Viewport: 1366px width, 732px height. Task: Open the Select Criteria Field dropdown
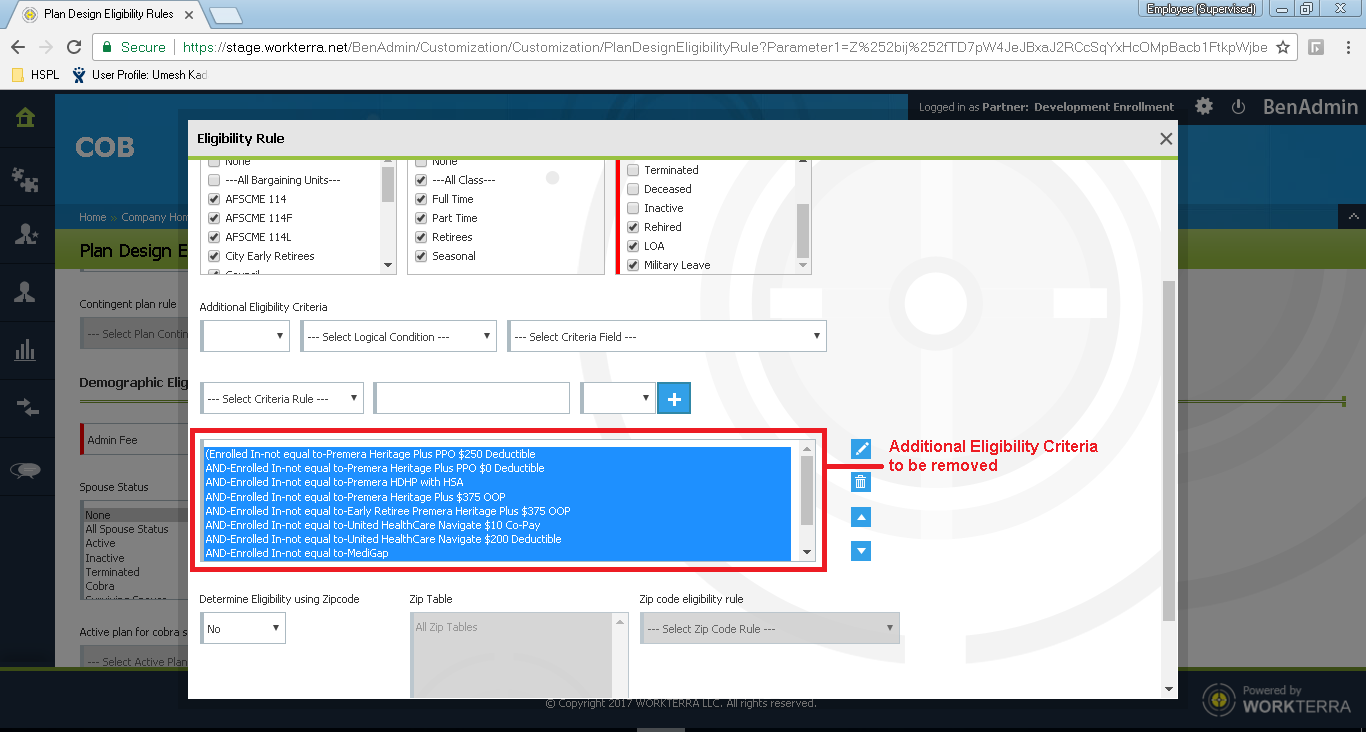point(668,336)
